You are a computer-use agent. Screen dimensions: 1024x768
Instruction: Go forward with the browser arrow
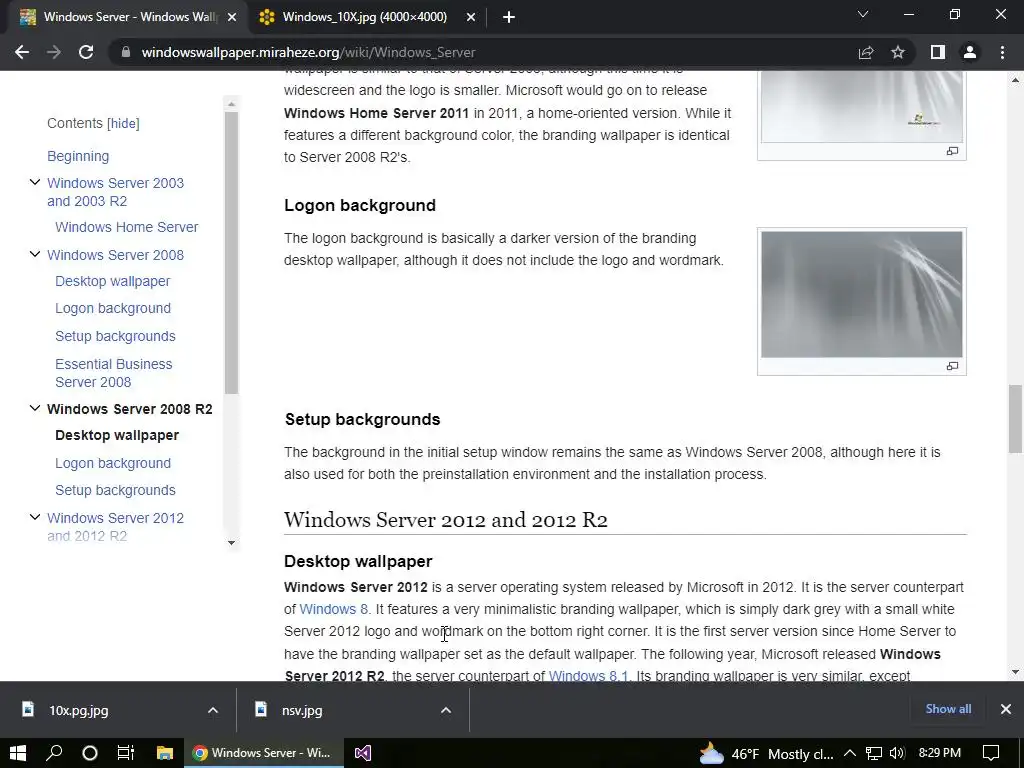54,52
